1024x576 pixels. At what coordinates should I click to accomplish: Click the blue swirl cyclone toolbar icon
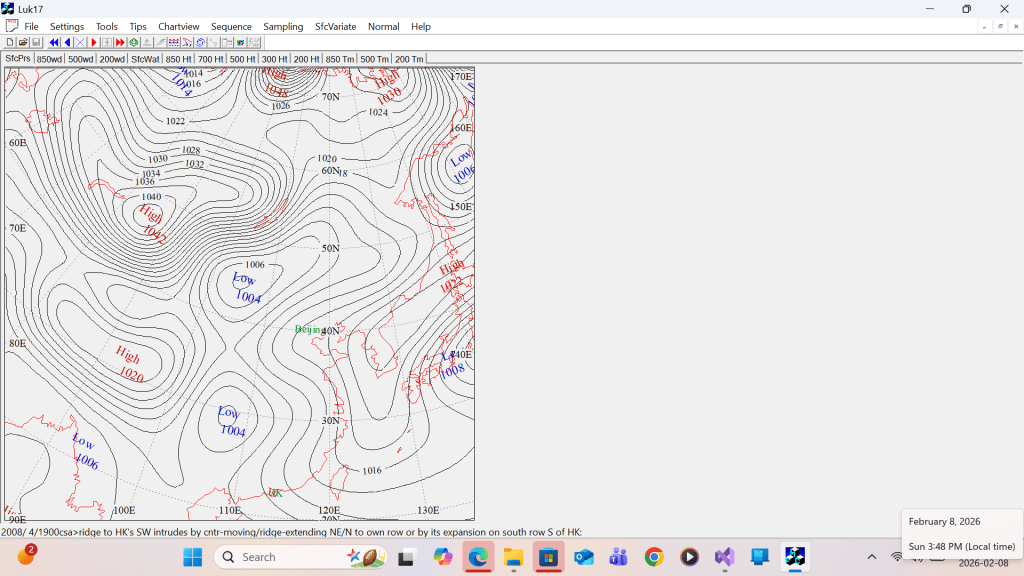(200, 42)
